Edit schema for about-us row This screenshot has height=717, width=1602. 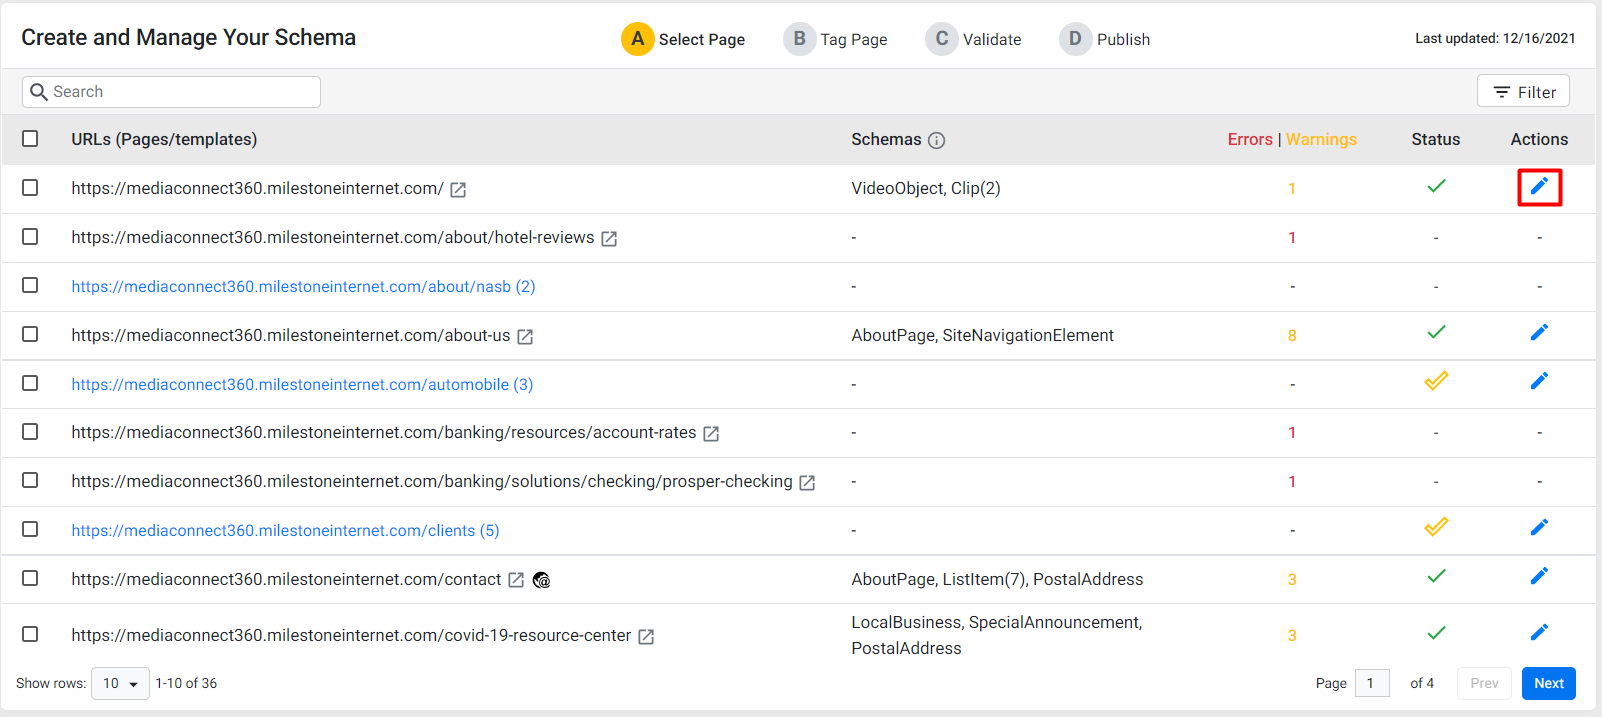(1539, 333)
